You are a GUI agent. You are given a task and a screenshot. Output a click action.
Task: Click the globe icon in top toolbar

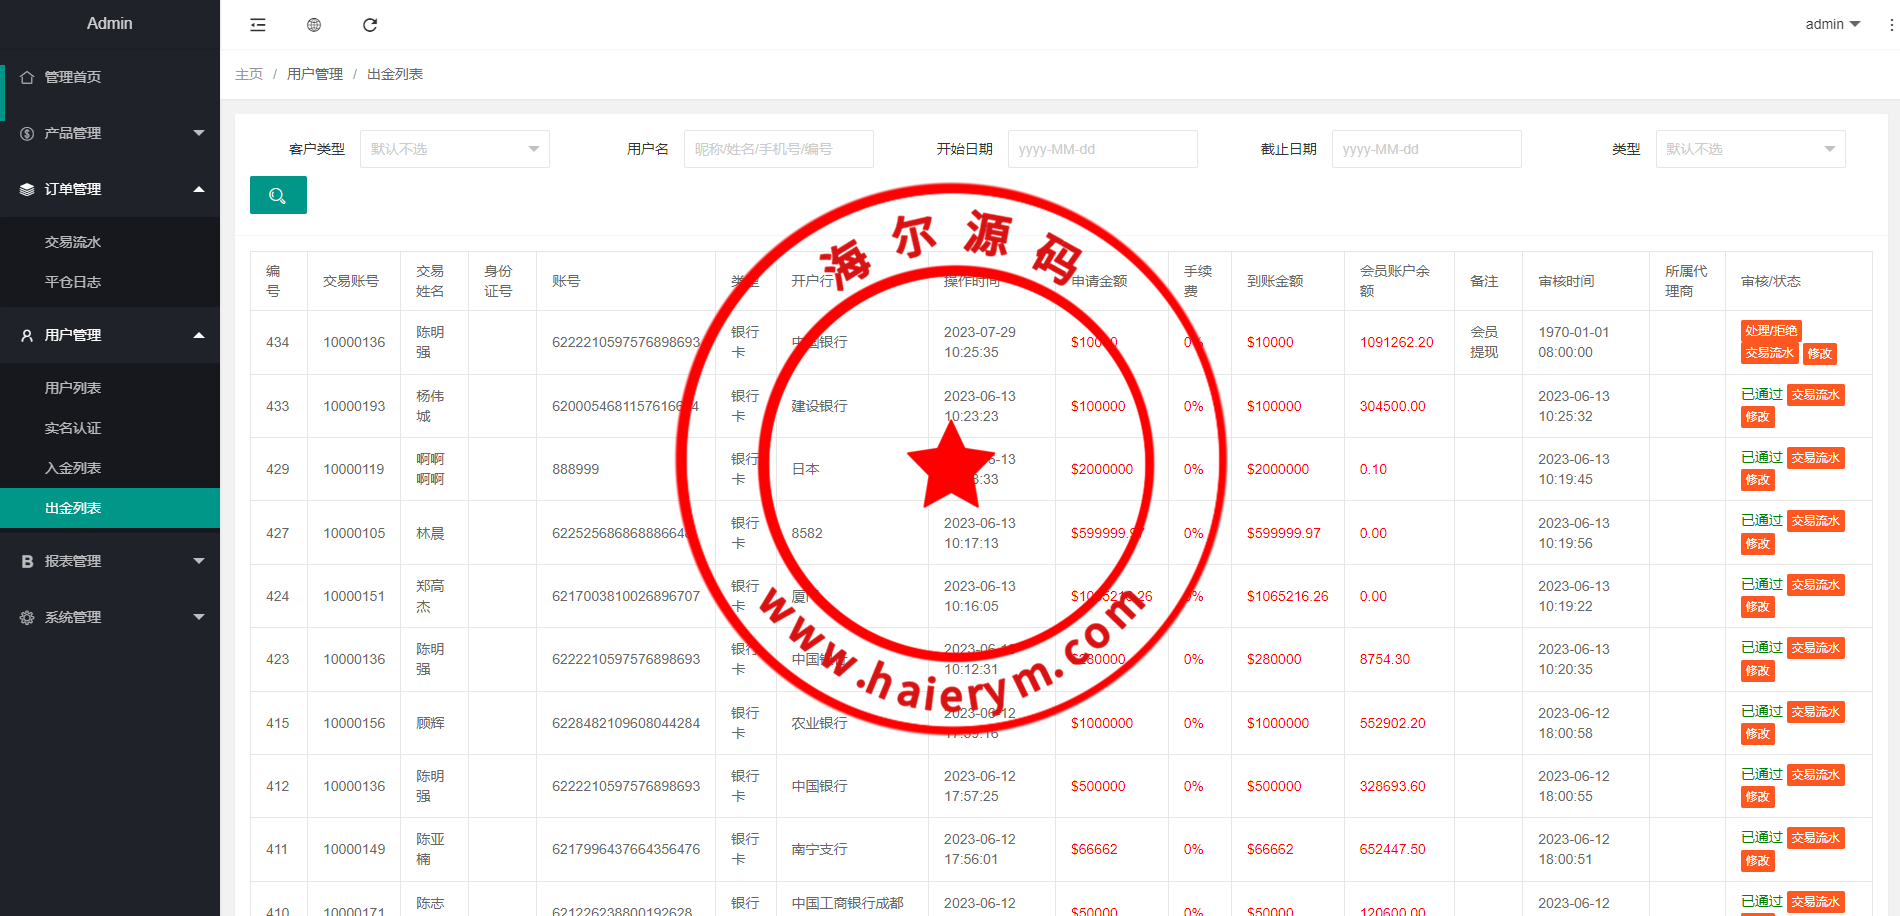(314, 25)
